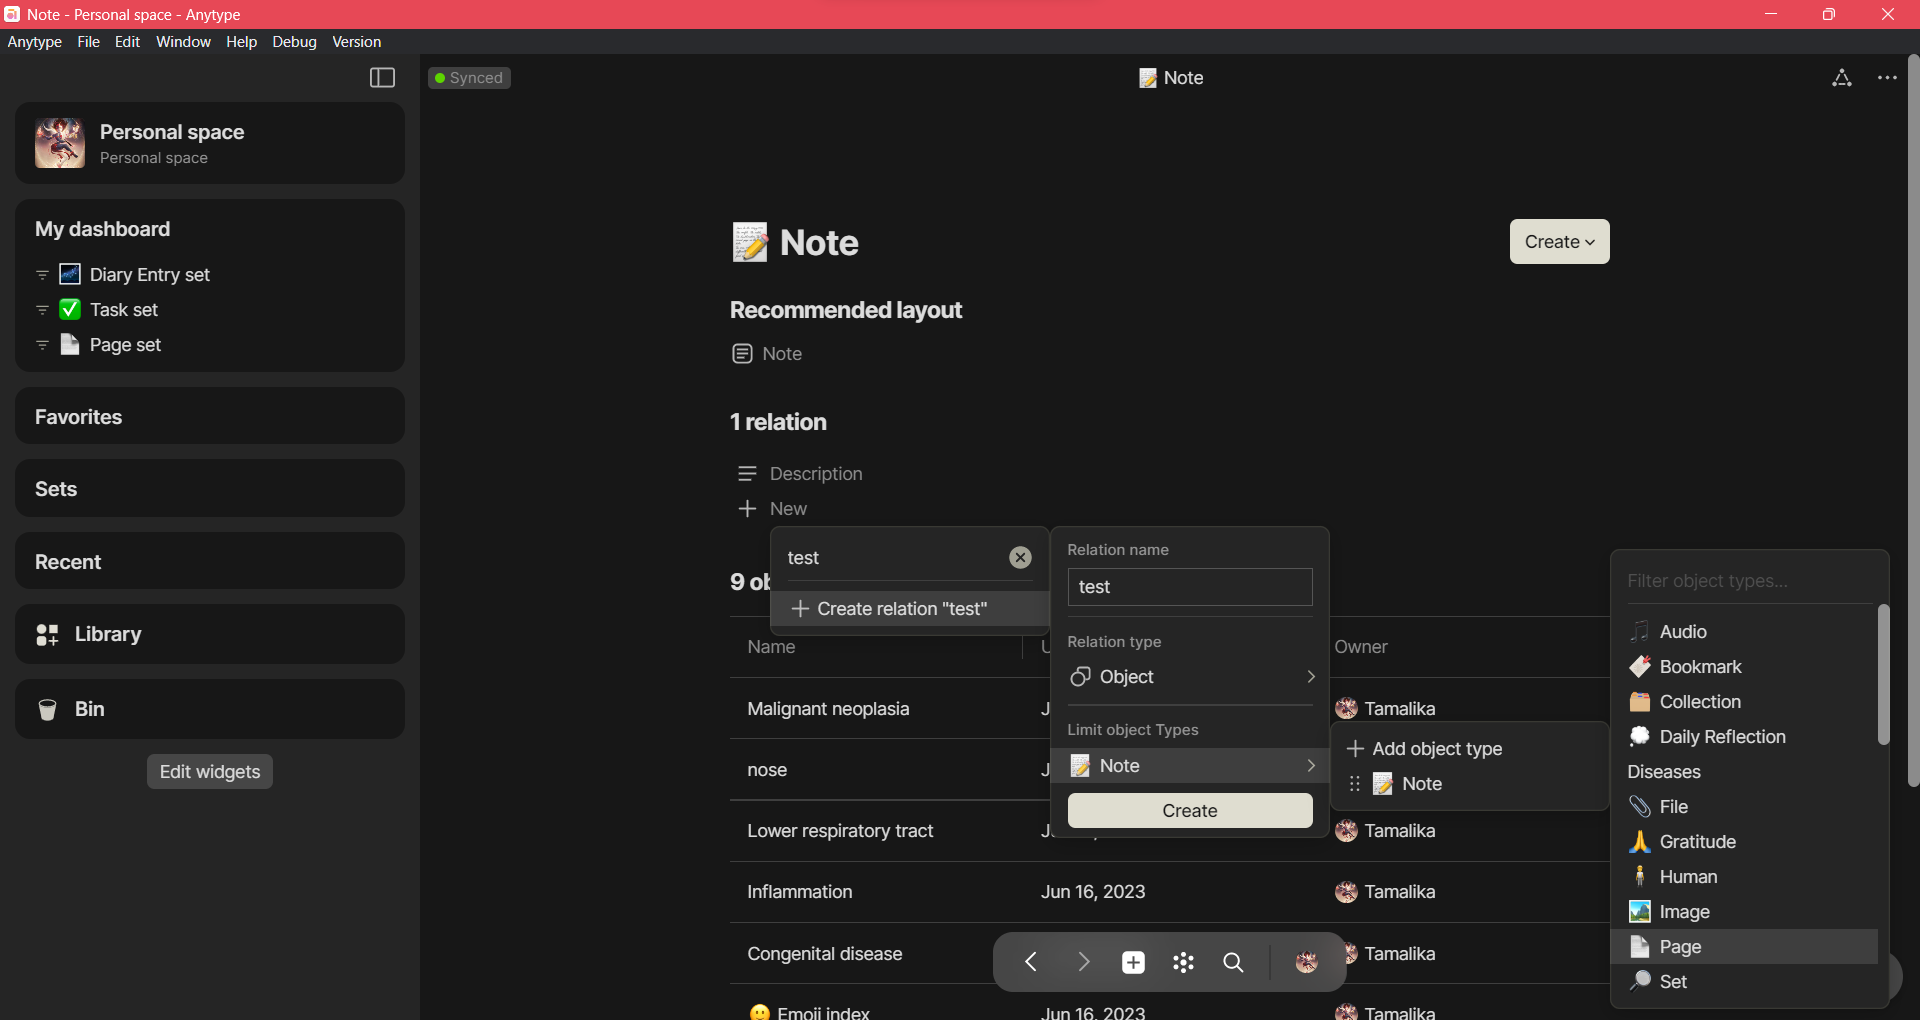Viewport: 1920px width, 1020px height.
Task: Click the Personal space avatar image
Action: coord(60,143)
